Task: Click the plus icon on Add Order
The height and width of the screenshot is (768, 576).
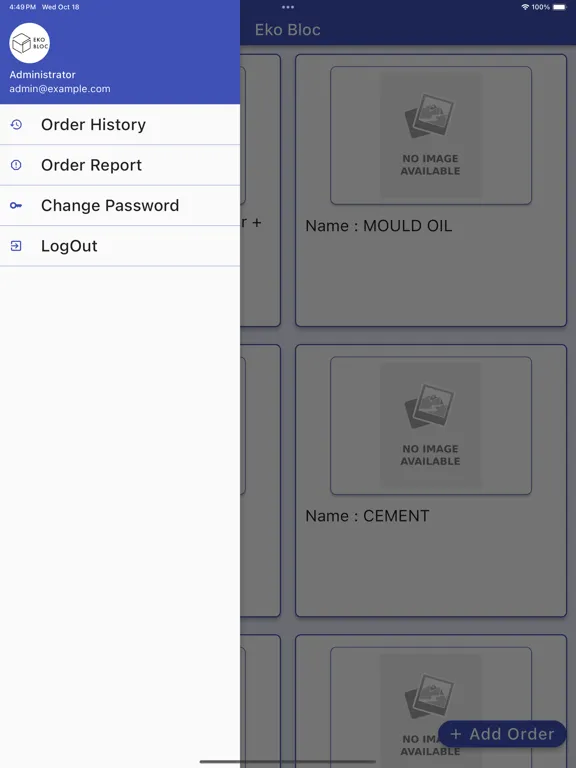Action: coord(456,734)
